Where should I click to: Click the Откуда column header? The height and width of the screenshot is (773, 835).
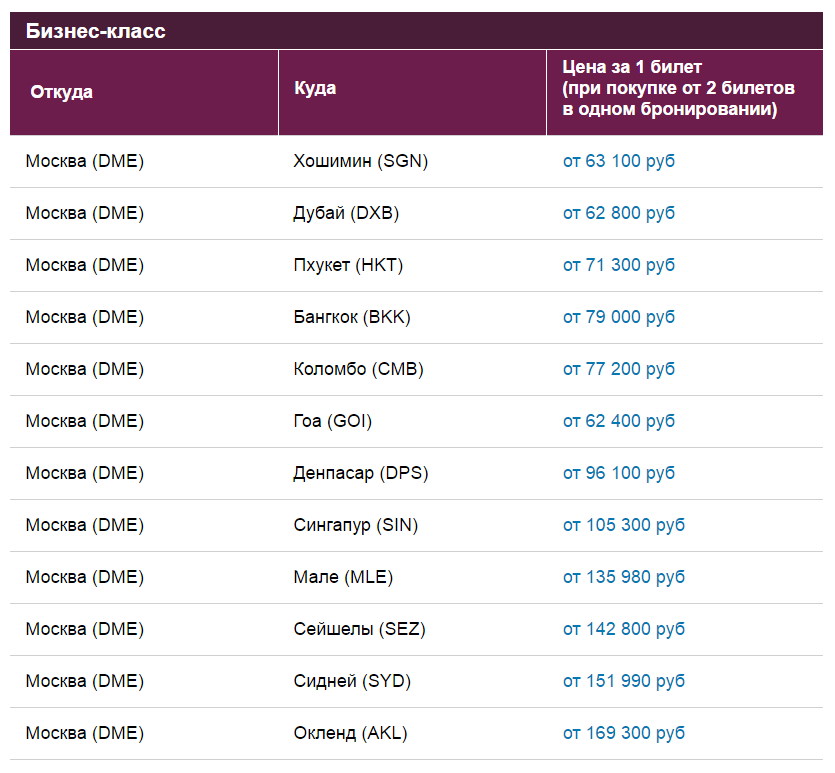62,92
